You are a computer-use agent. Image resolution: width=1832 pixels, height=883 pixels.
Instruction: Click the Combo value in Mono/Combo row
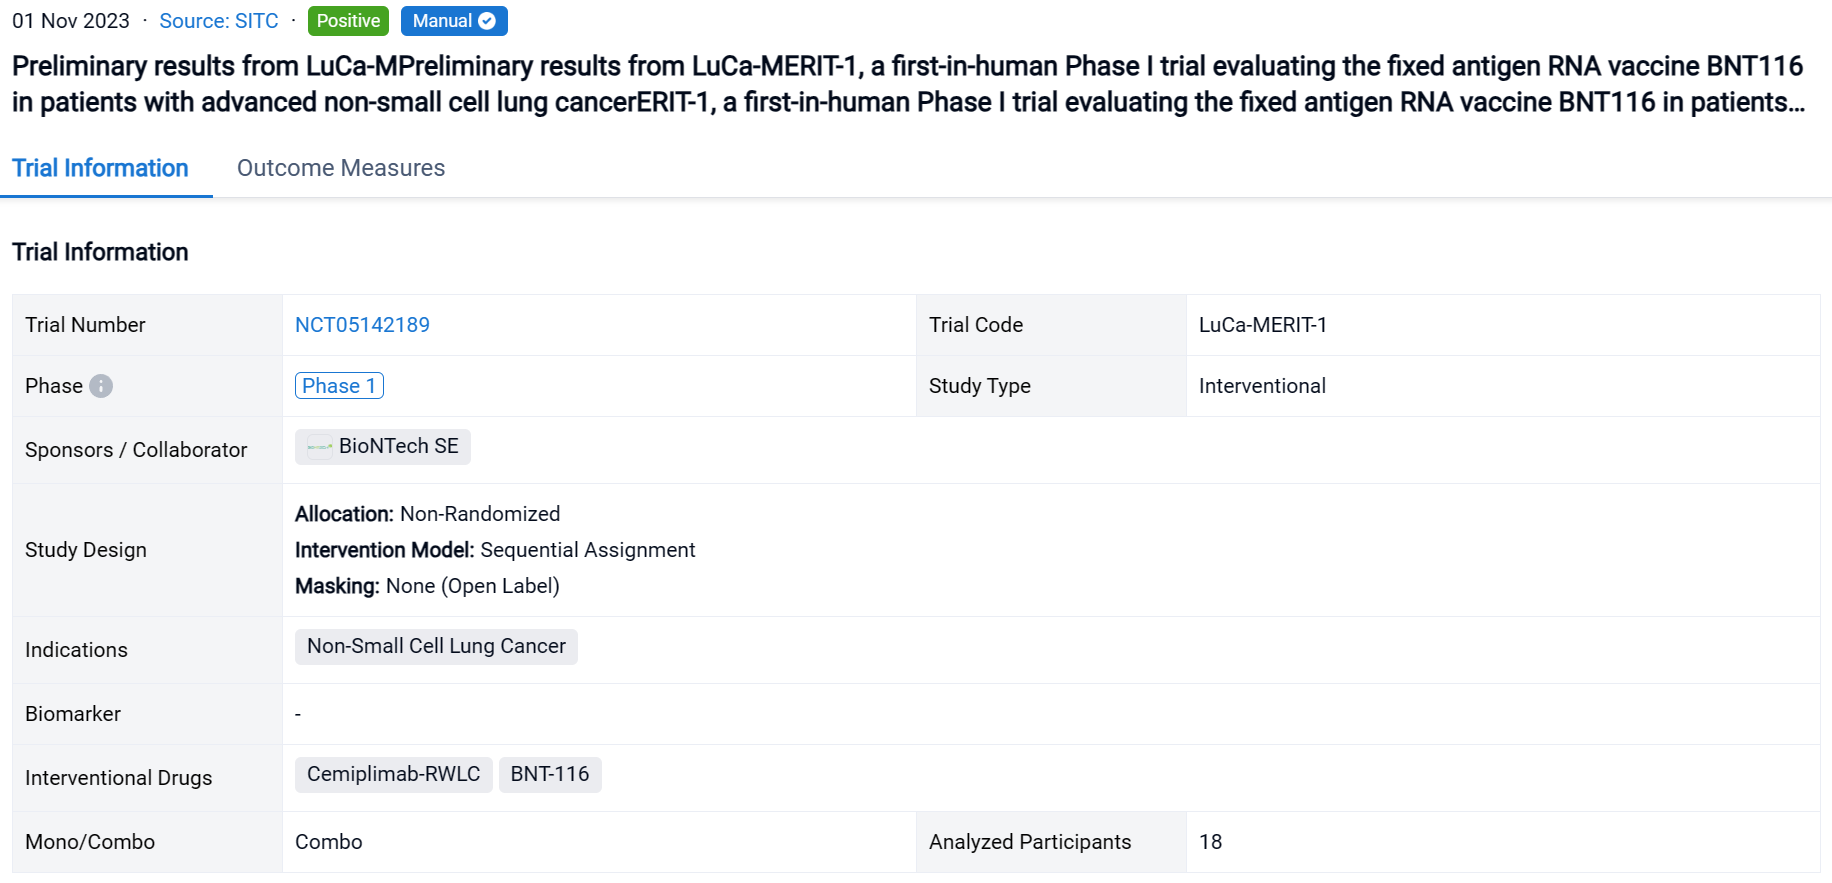click(x=329, y=842)
